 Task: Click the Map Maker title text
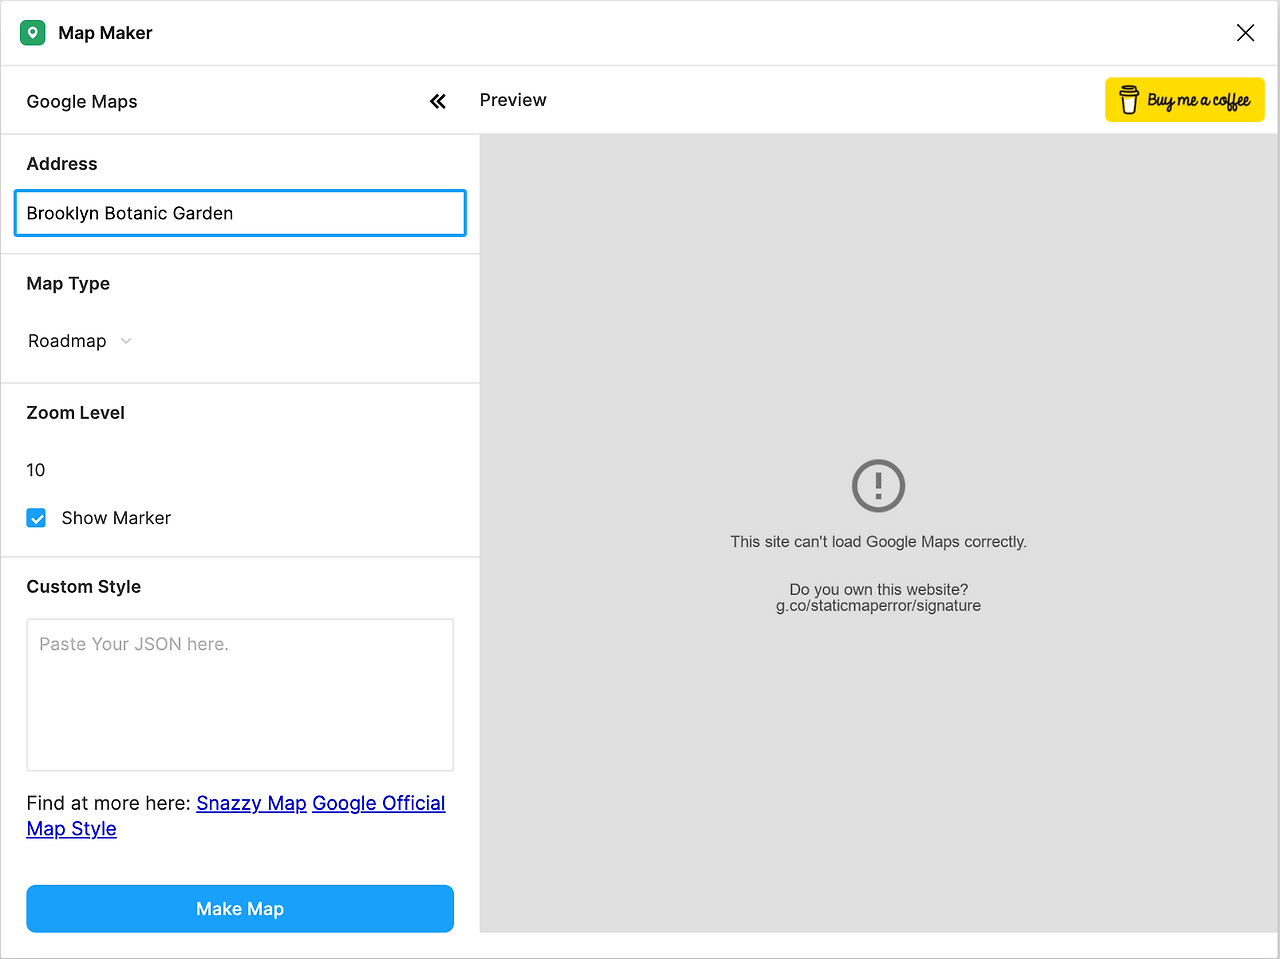(x=105, y=33)
